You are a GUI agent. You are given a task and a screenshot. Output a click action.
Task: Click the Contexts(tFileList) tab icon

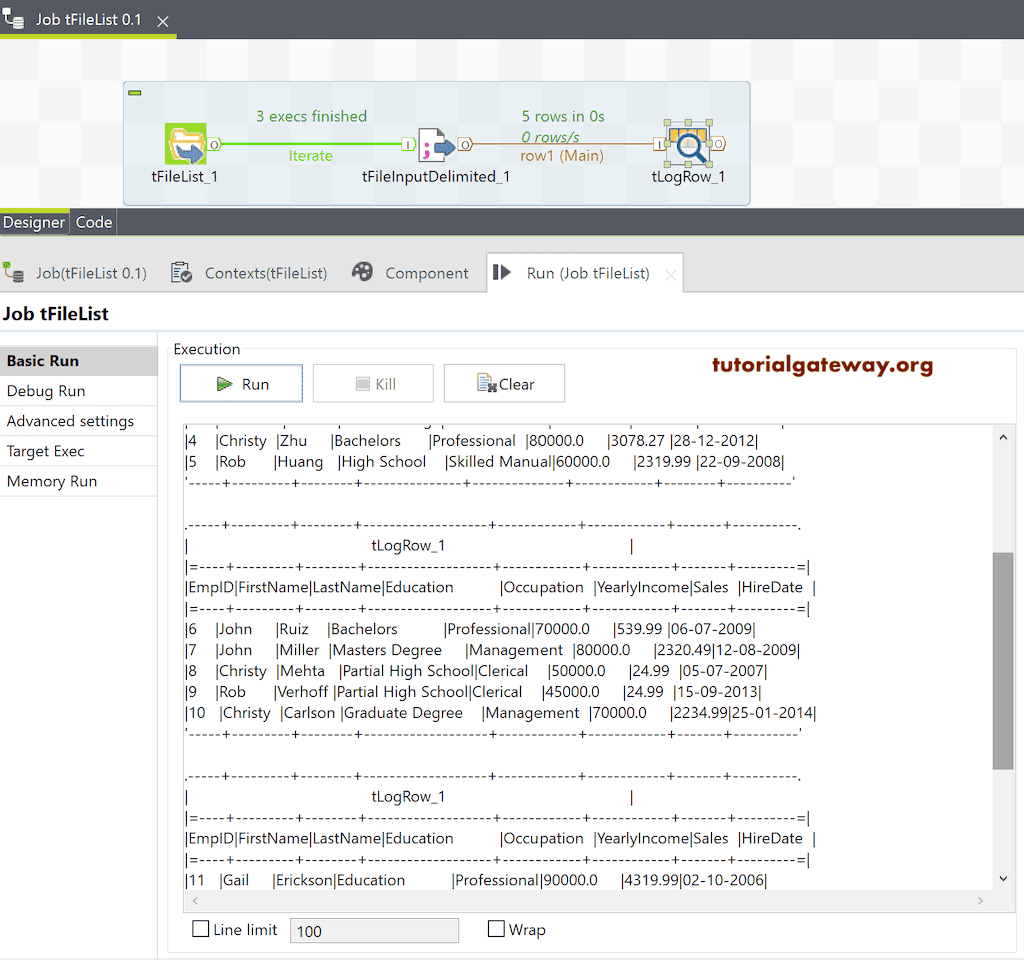coord(181,271)
